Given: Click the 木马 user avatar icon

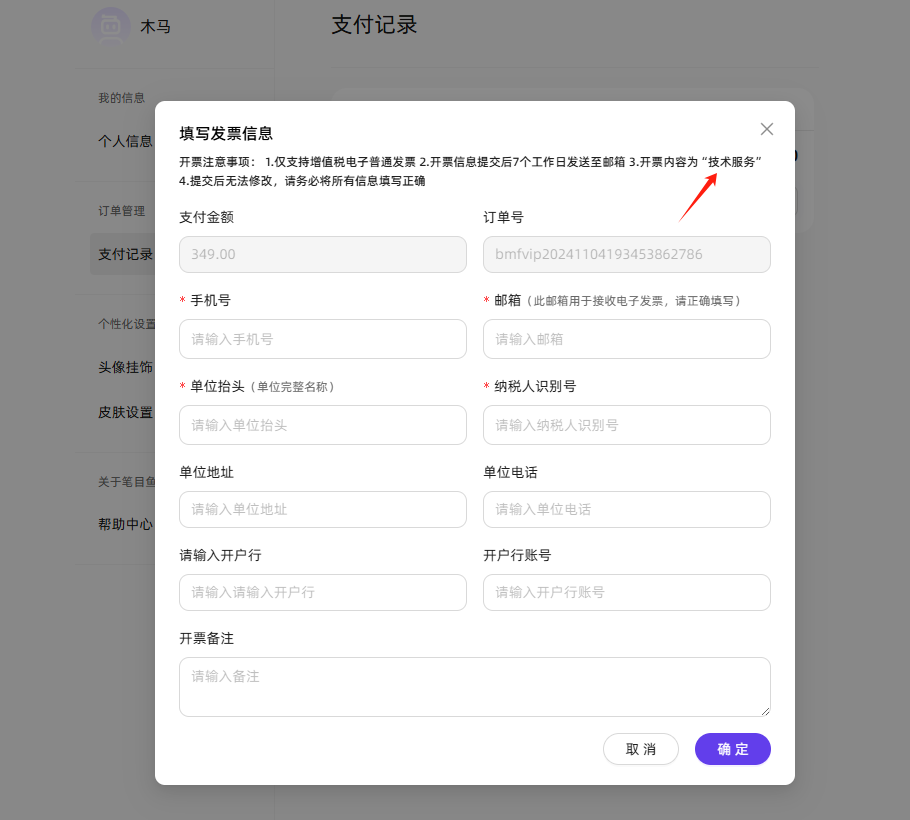Looking at the screenshot, I should (111, 26).
